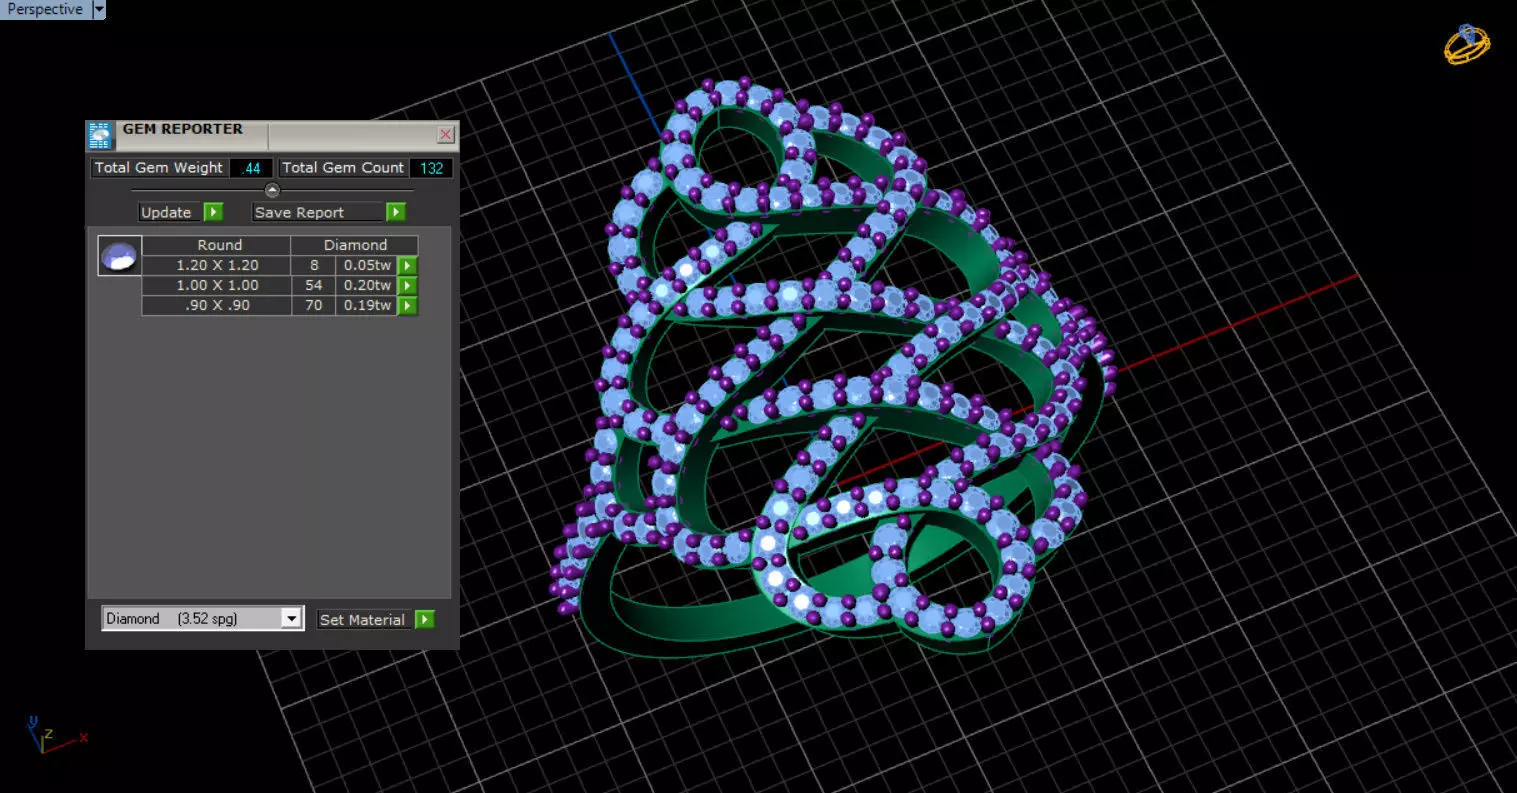Click green arrow on .90 X .90 row
The width and height of the screenshot is (1517, 793).
[x=407, y=305]
